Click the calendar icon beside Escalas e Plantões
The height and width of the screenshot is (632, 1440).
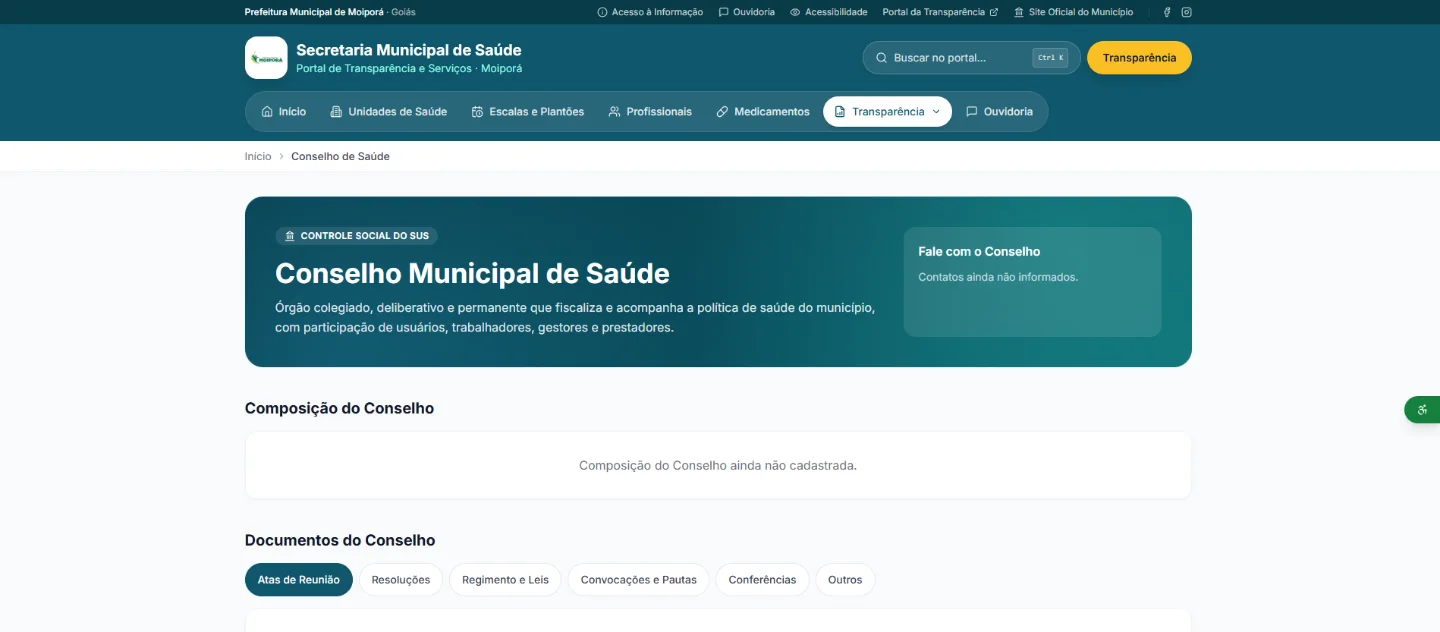pyautogui.click(x=477, y=112)
